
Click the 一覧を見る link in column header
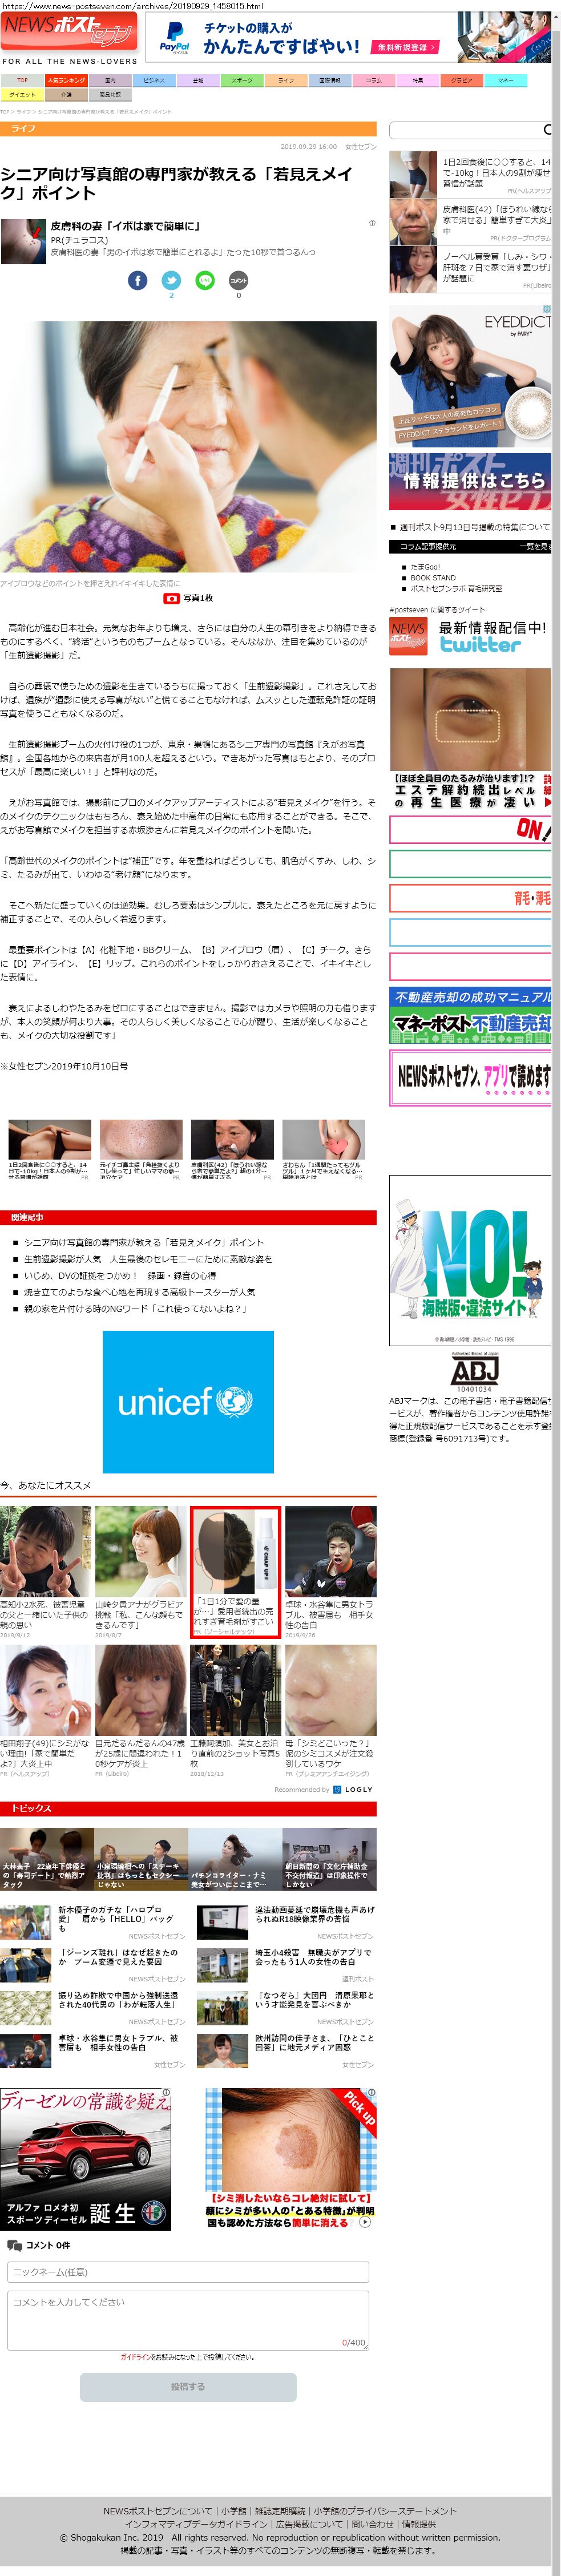534,547
